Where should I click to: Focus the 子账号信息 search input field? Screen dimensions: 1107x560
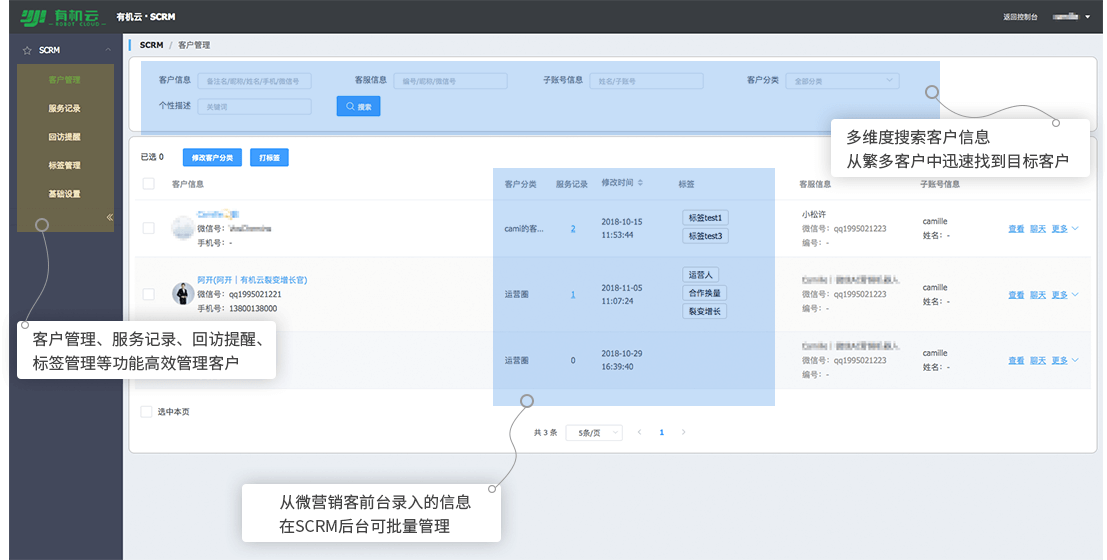coord(646,81)
